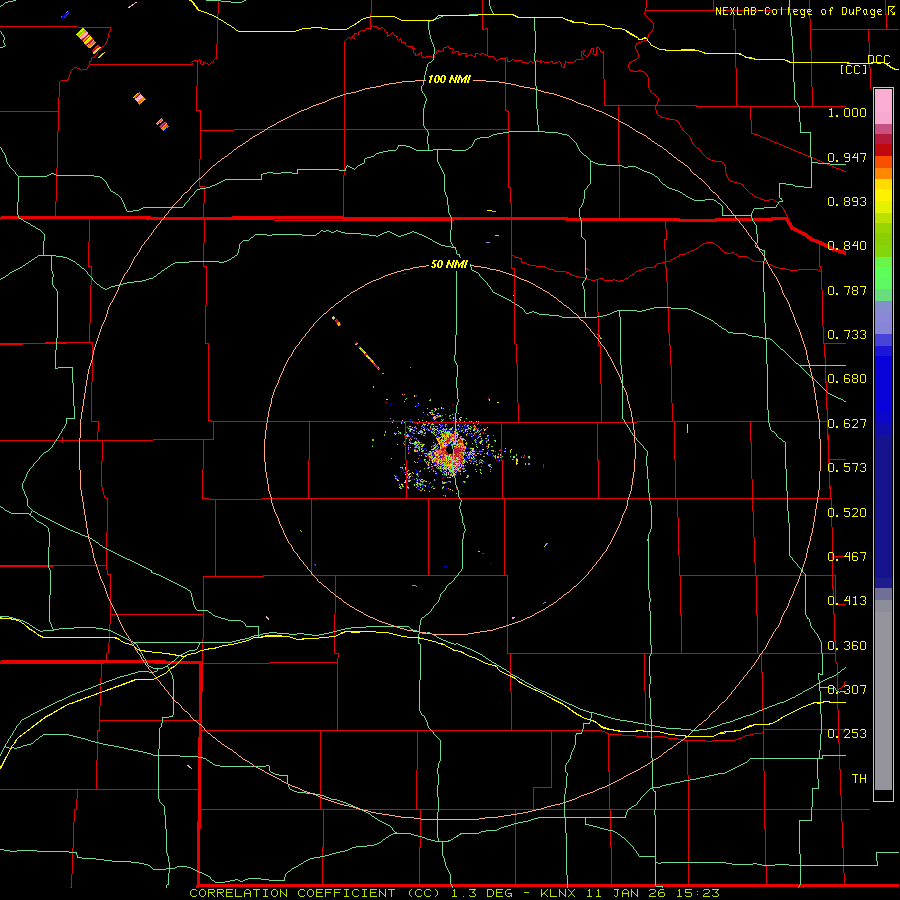900x900 pixels.
Task: Select the 0.360 scale value
Action: [847, 646]
